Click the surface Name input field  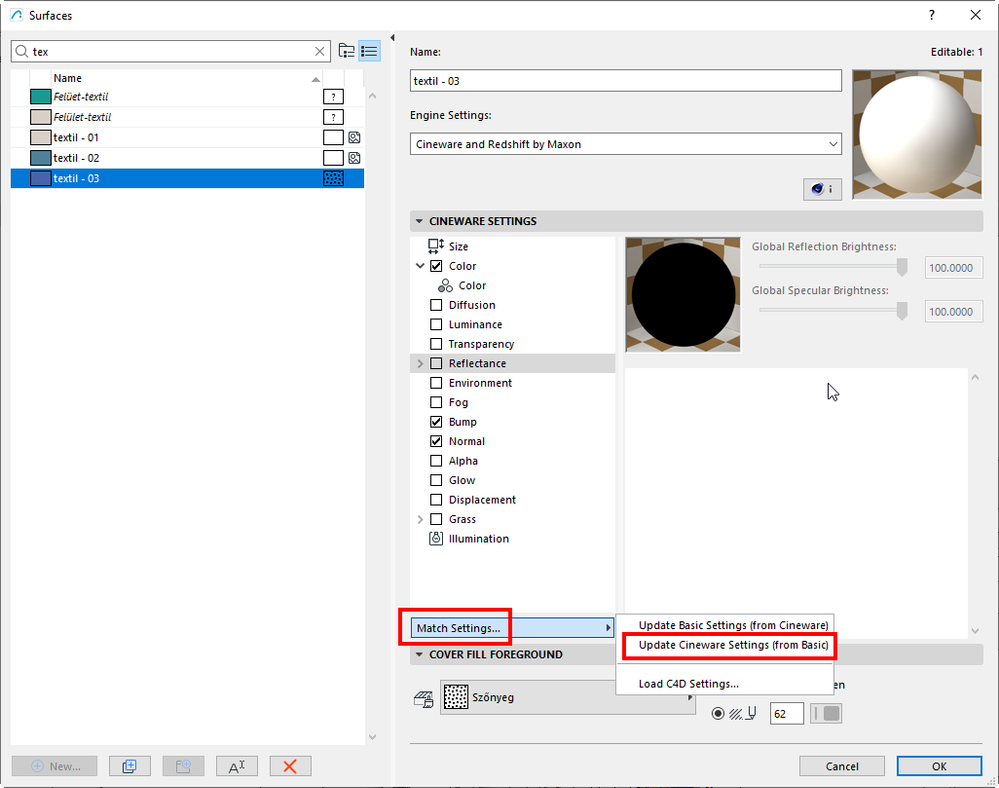coord(626,81)
